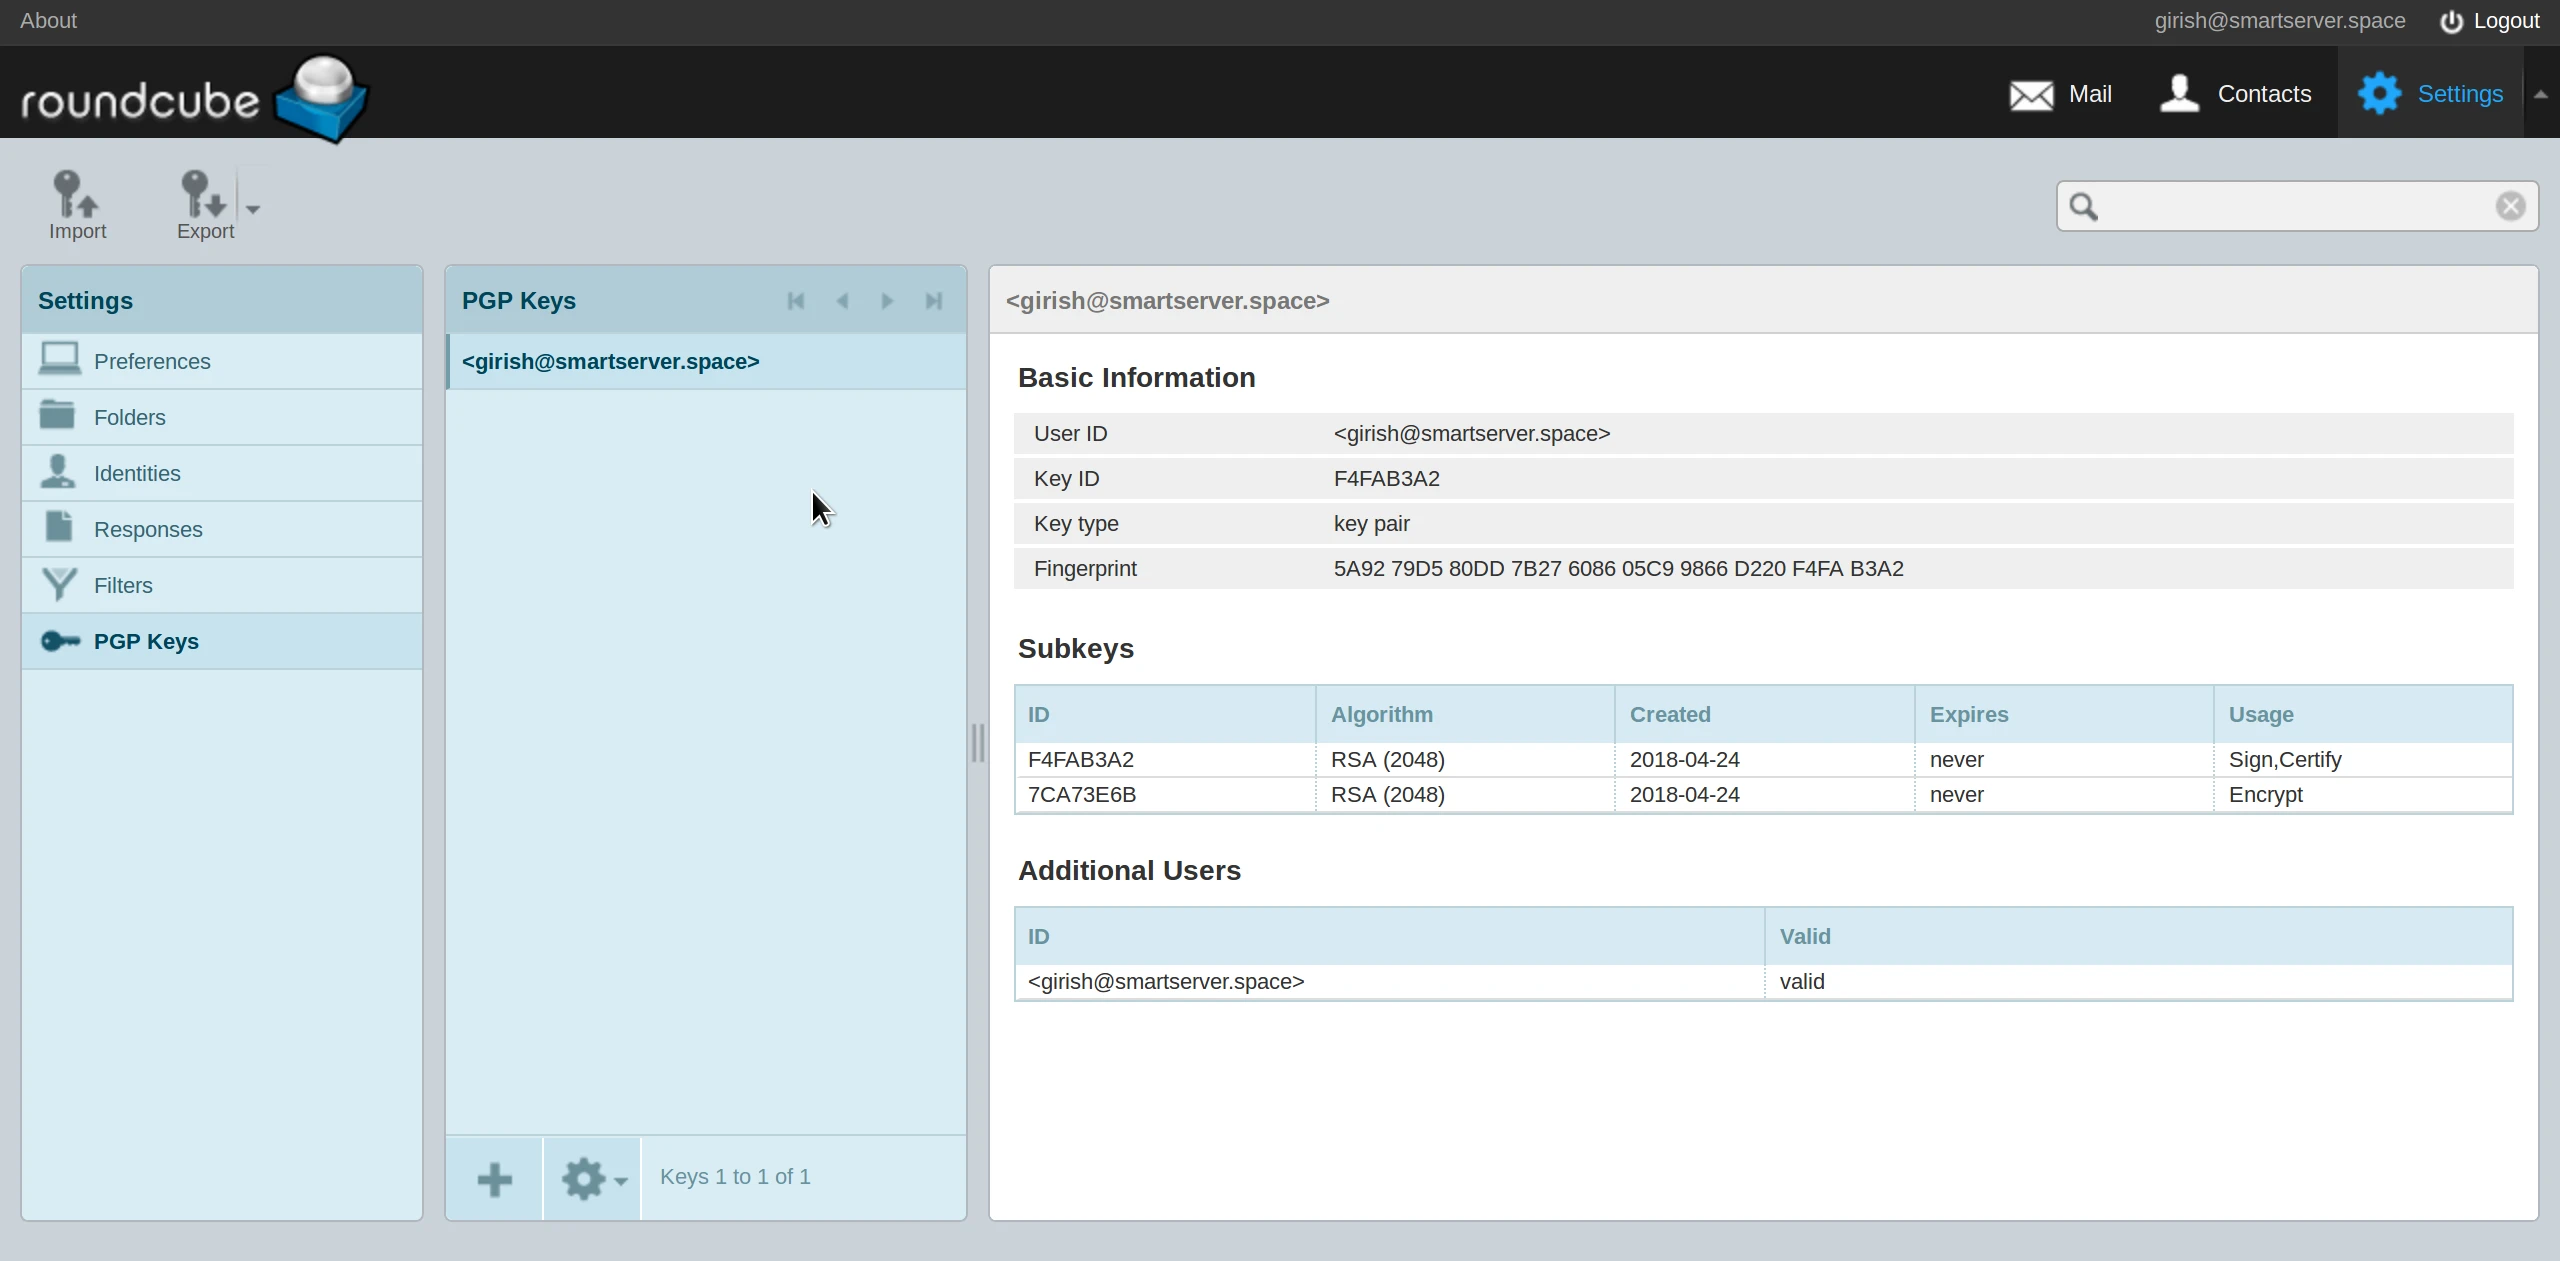The image size is (2560, 1261).
Task: Open key actions gear menu
Action: click(592, 1179)
